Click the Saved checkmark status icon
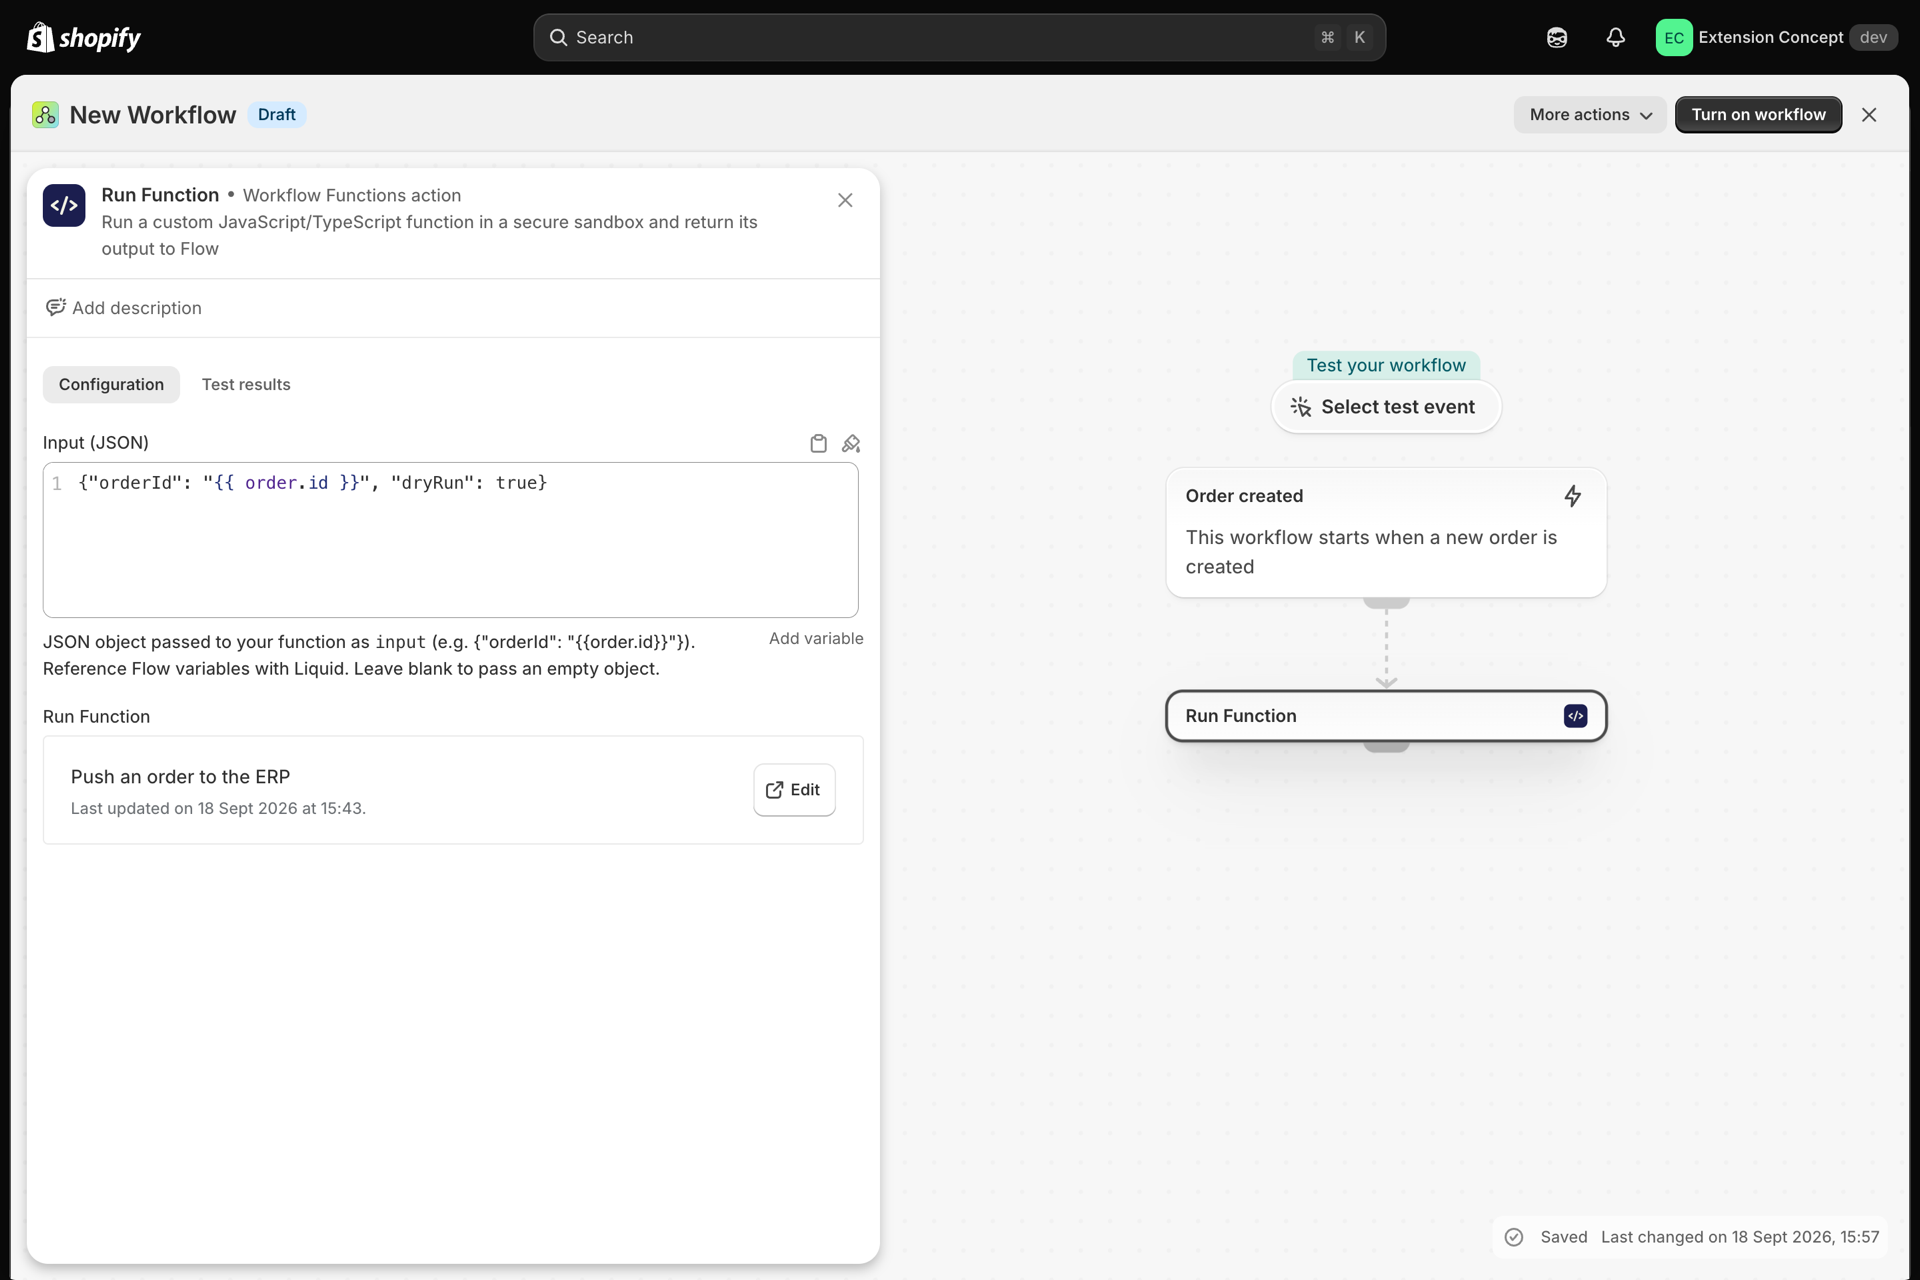Image resolution: width=1920 pixels, height=1280 pixels. [1514, 1237]
